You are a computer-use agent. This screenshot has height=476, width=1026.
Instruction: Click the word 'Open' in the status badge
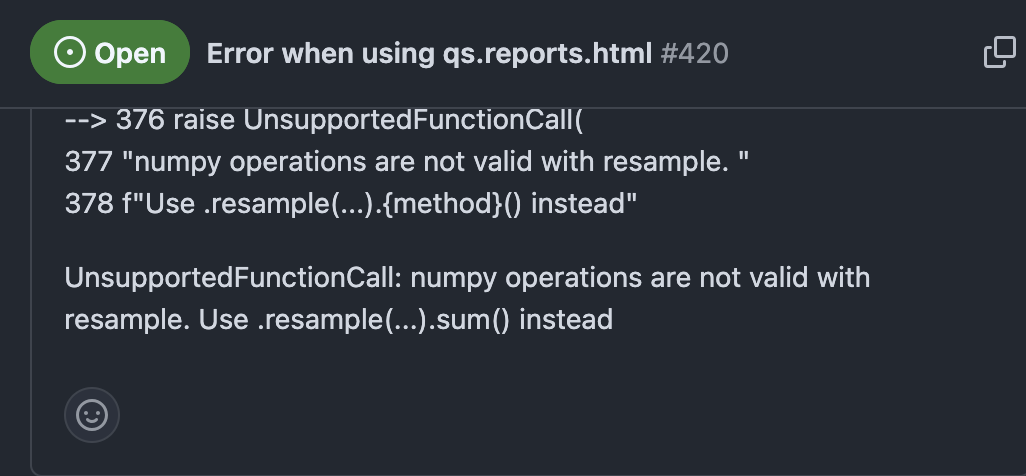[x=129, y=53]
